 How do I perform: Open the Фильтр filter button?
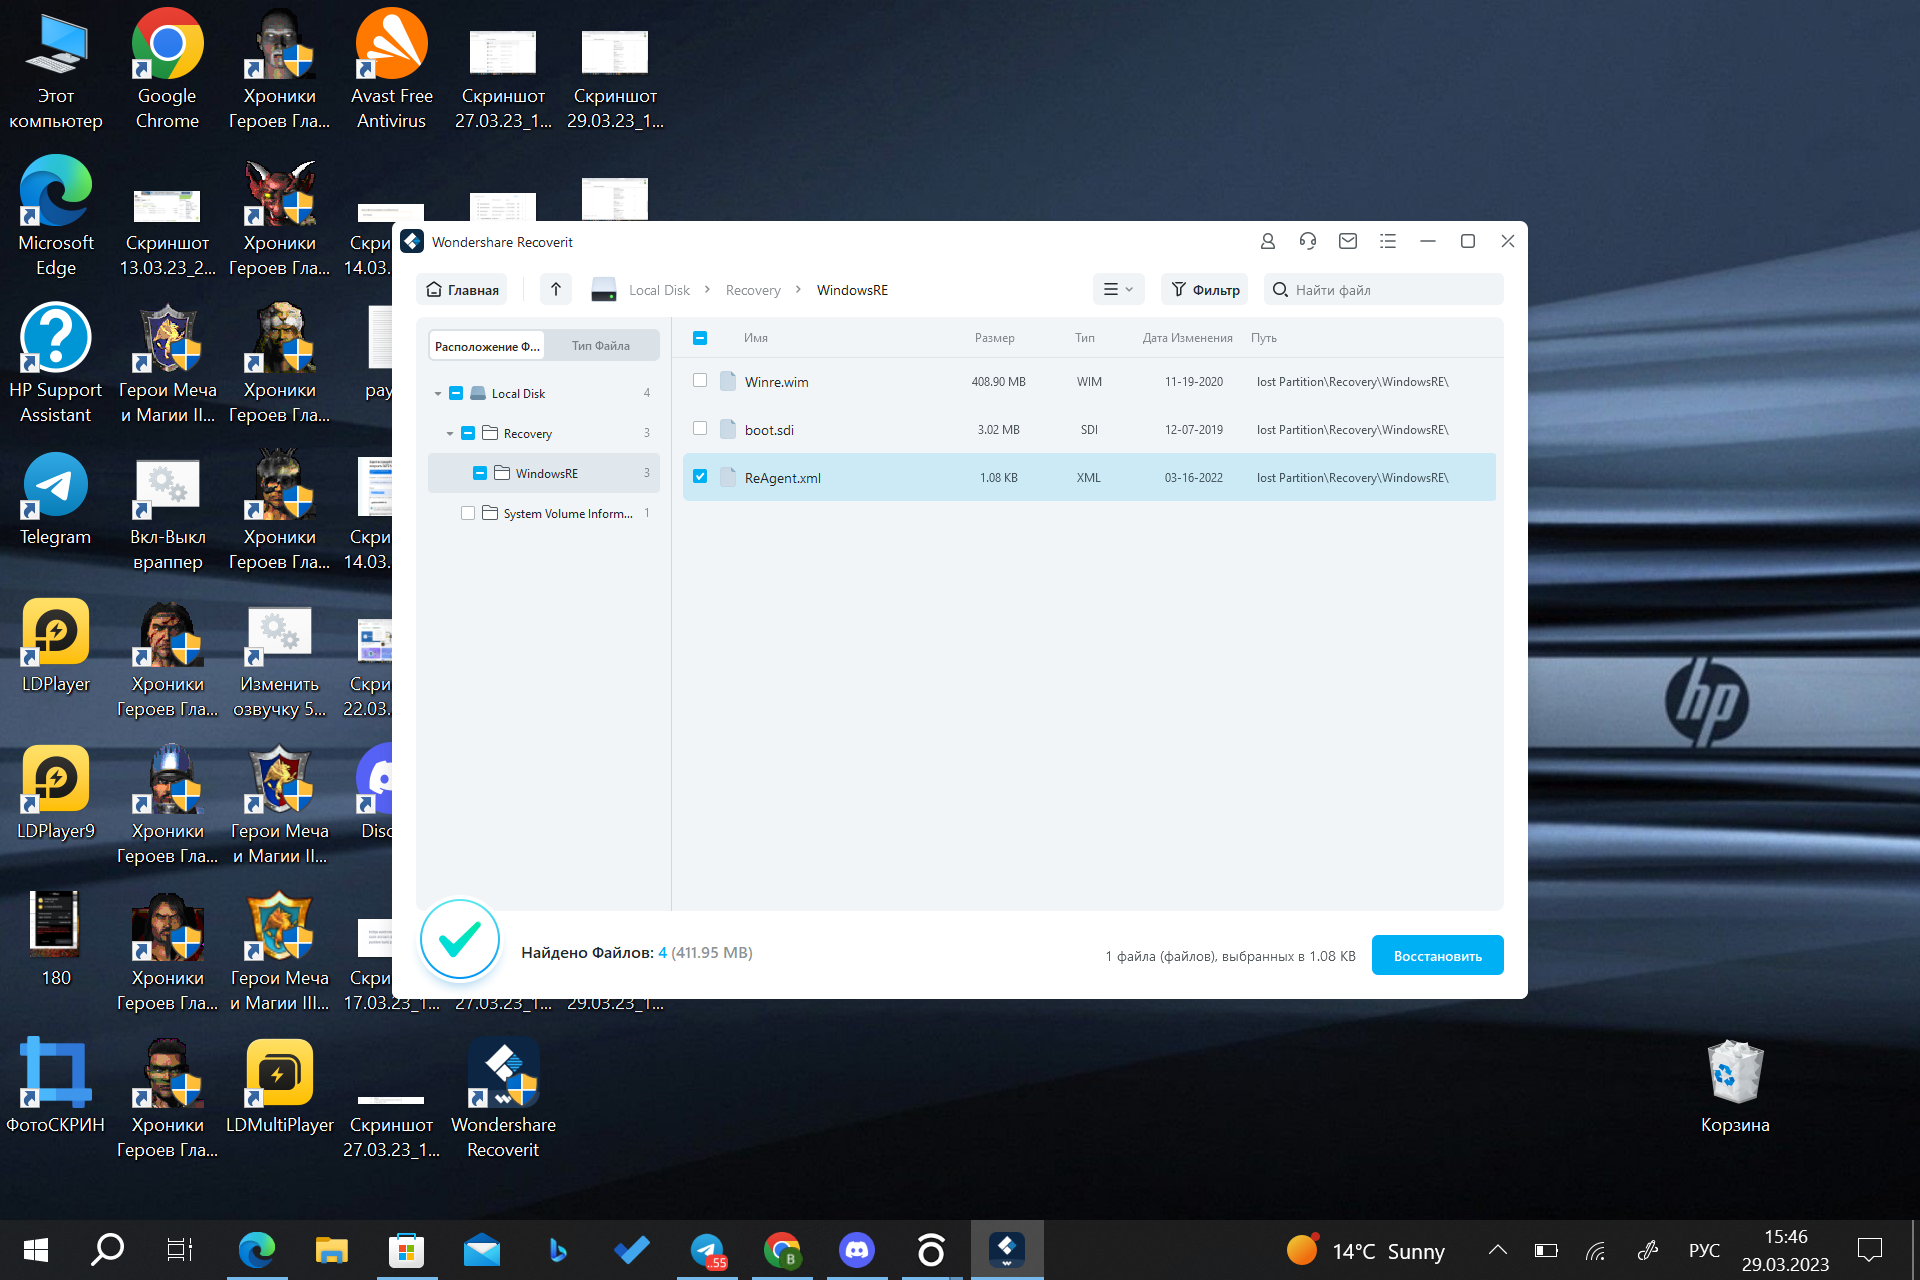(1205, 289)
